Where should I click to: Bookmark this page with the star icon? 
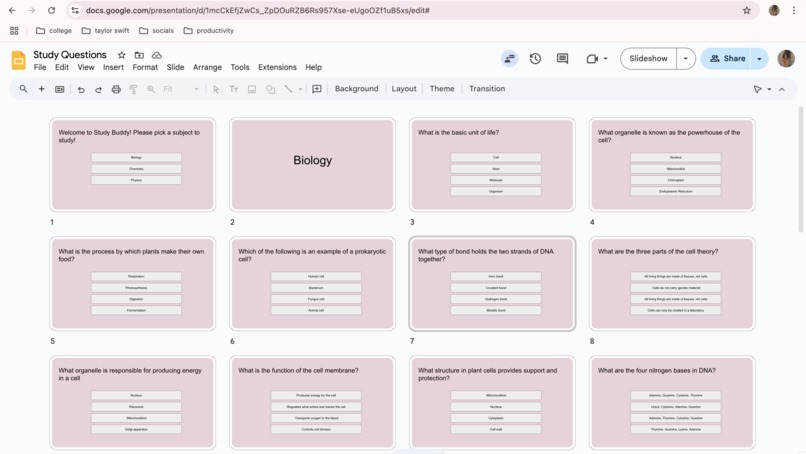[746, 10]
